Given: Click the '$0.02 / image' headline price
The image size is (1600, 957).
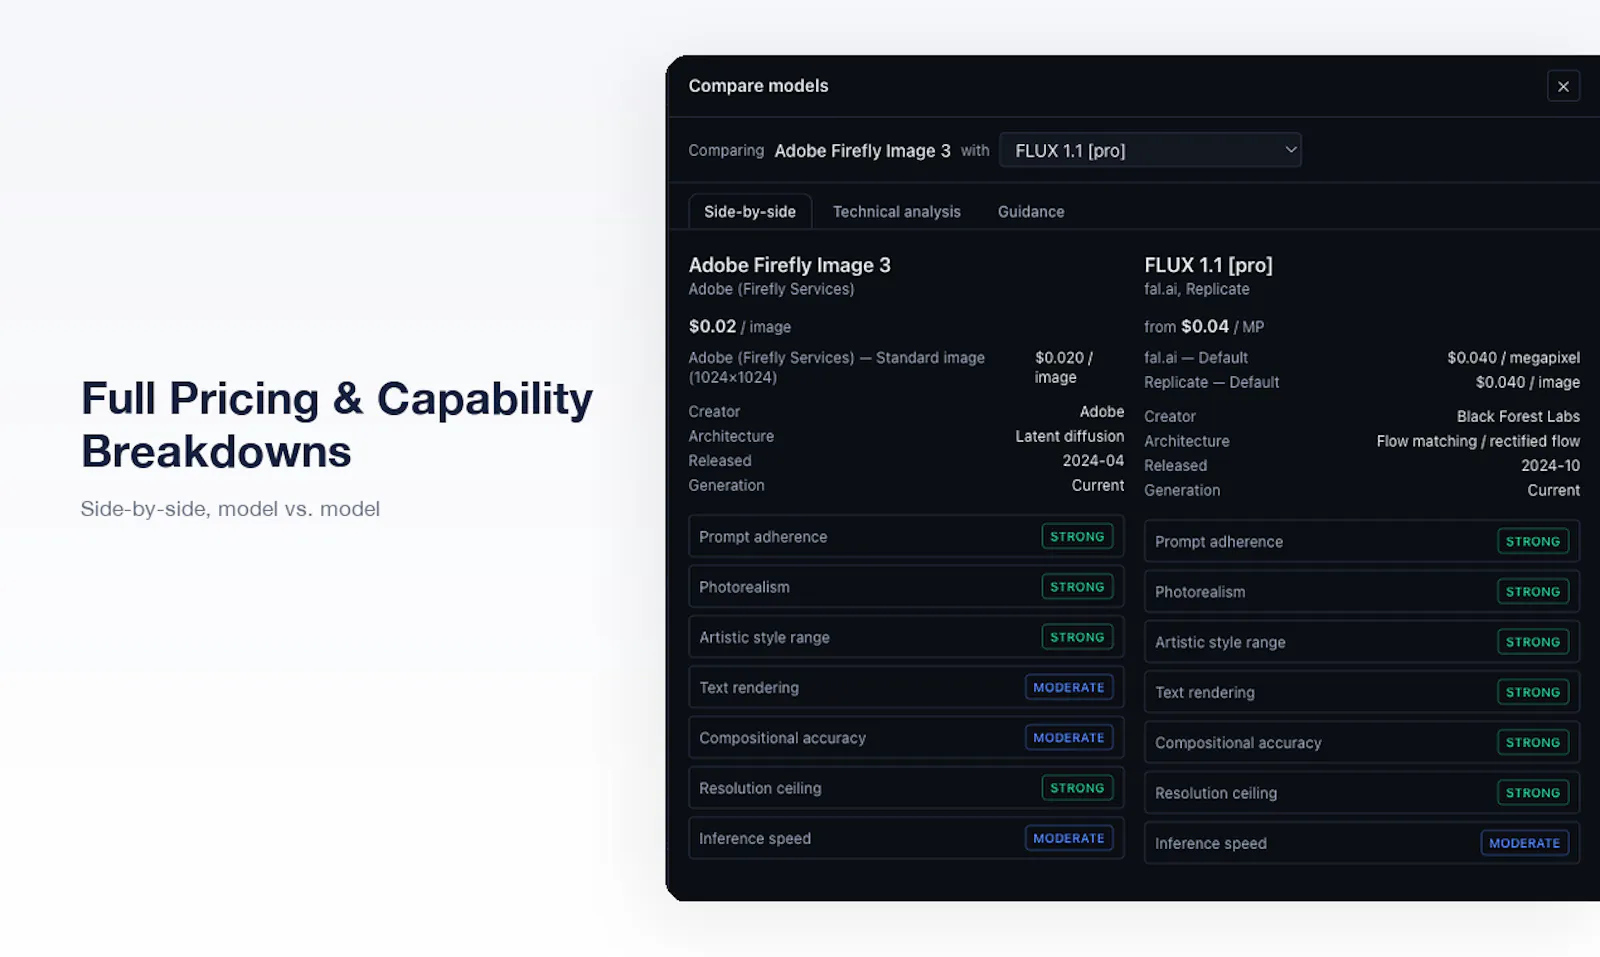Looking at the screenshot, I should click(x=739, y=327).
